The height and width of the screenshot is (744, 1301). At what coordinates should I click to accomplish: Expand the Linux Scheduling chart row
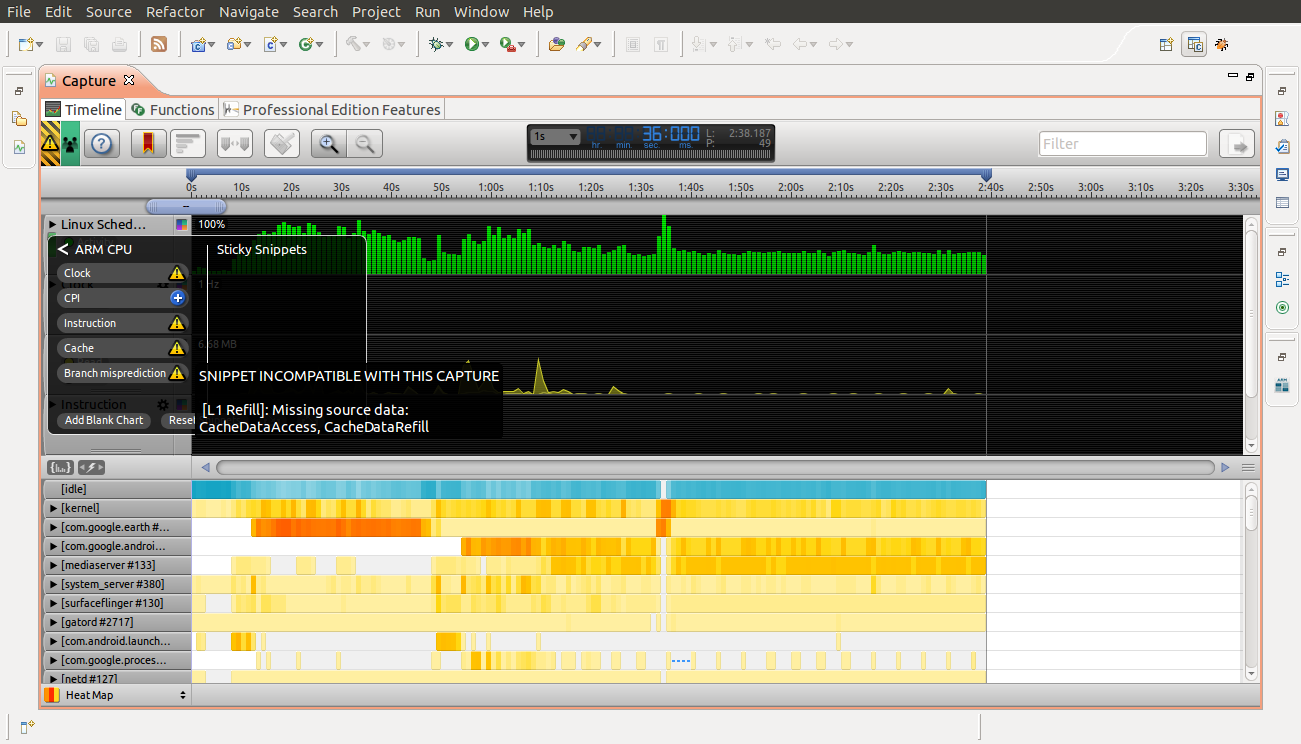52,225
